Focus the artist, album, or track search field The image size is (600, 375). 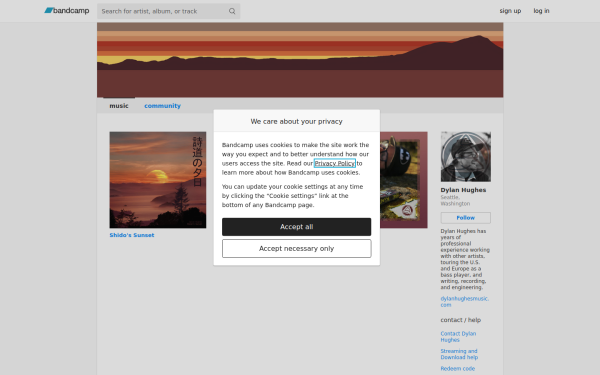click(x=168, y=11)
